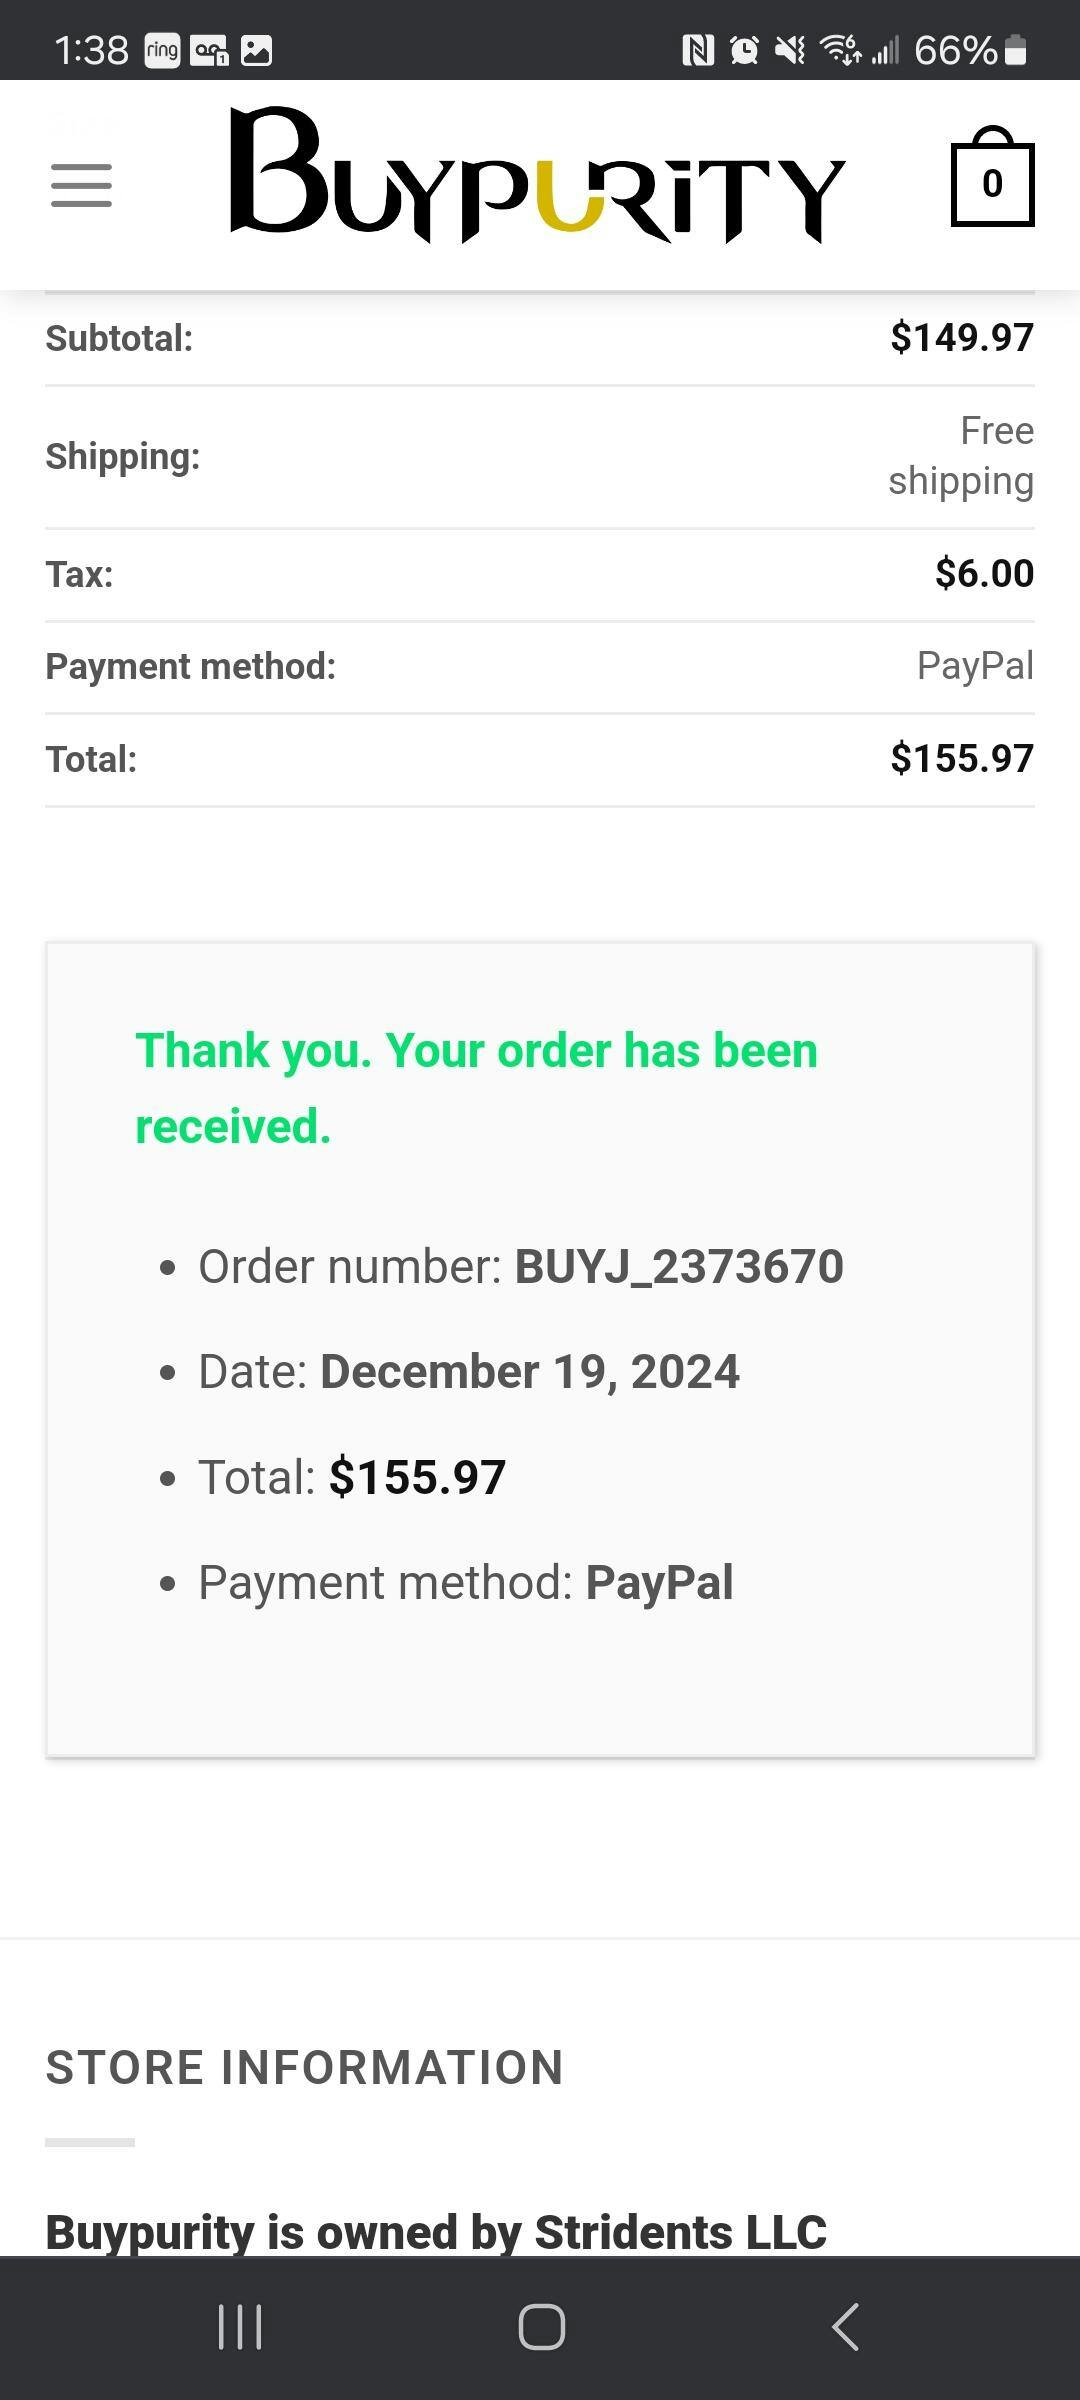
Task: Click the Free shipping text
Action: pos(961,456)
